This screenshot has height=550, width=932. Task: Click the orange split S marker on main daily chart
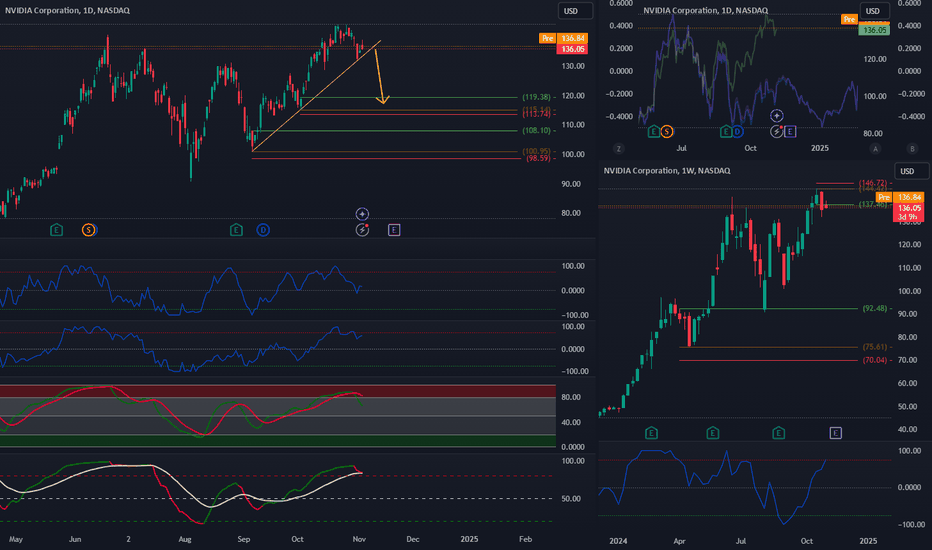(89, 230)
